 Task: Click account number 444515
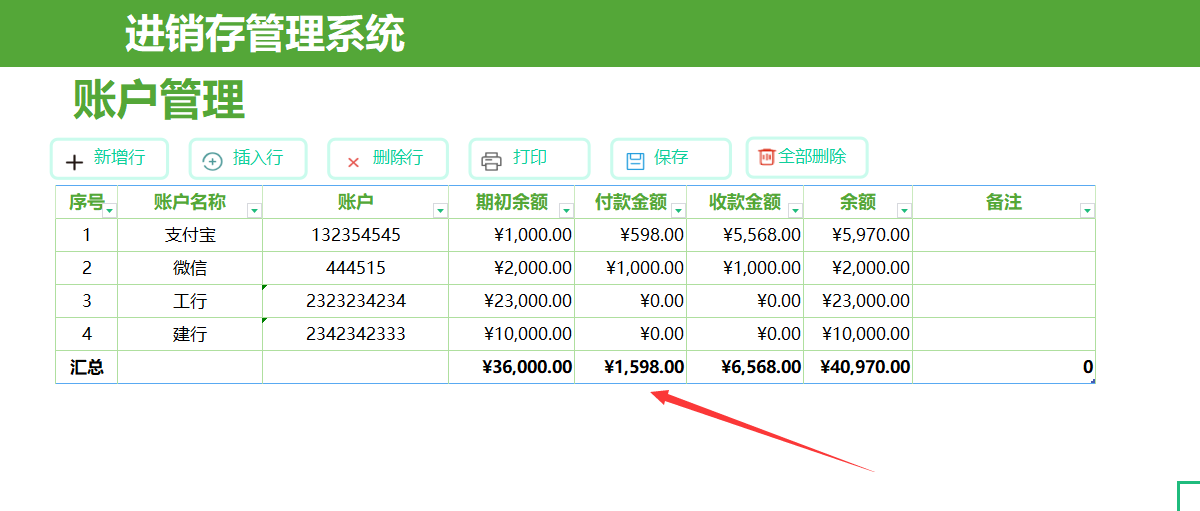tap(356, 268)
